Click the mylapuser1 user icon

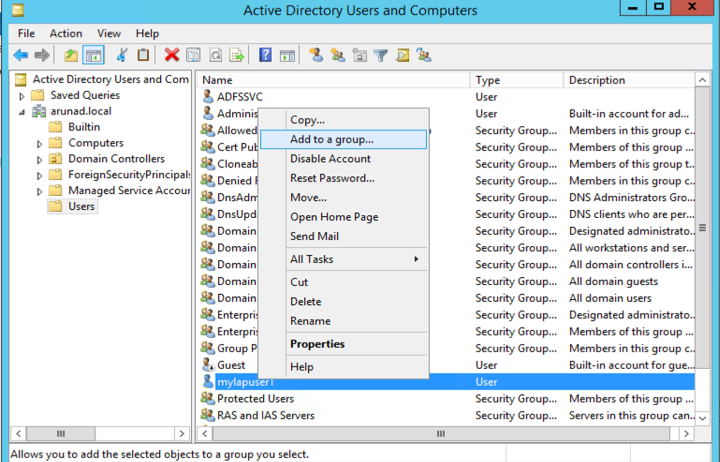208,381
